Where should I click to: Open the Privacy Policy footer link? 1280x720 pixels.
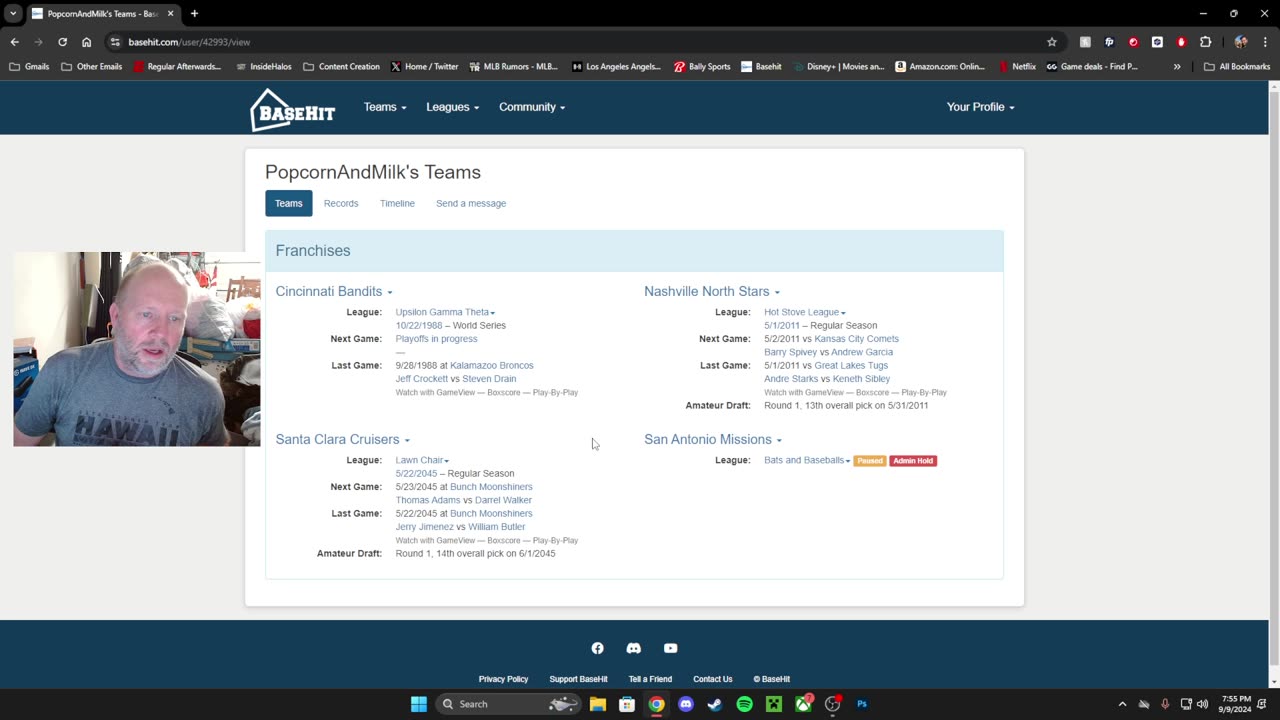(503, 679)
